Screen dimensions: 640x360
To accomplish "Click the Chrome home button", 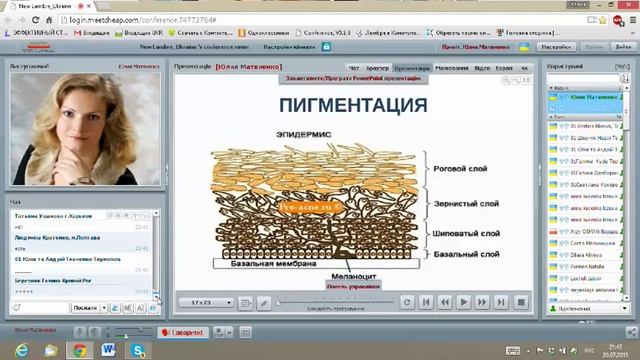I will coord(49,20).
